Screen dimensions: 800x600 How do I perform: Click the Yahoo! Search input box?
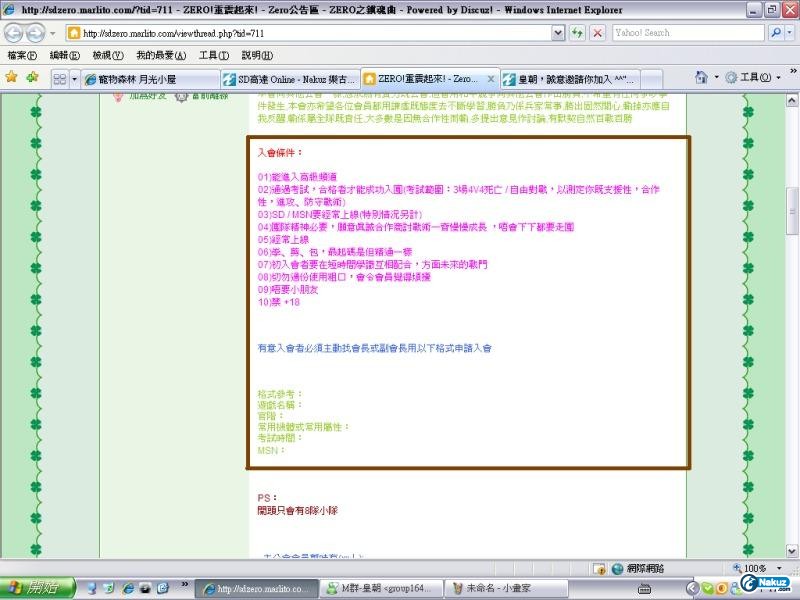click(x=688, y=33)
